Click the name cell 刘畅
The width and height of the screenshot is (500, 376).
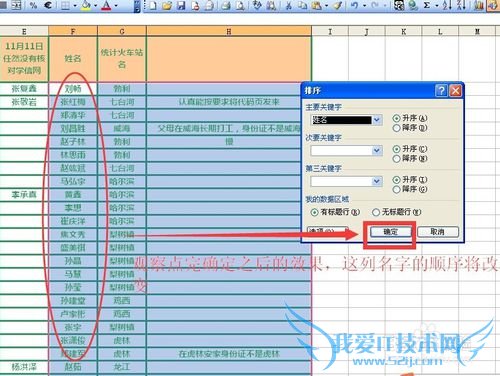tap(73, 89)
